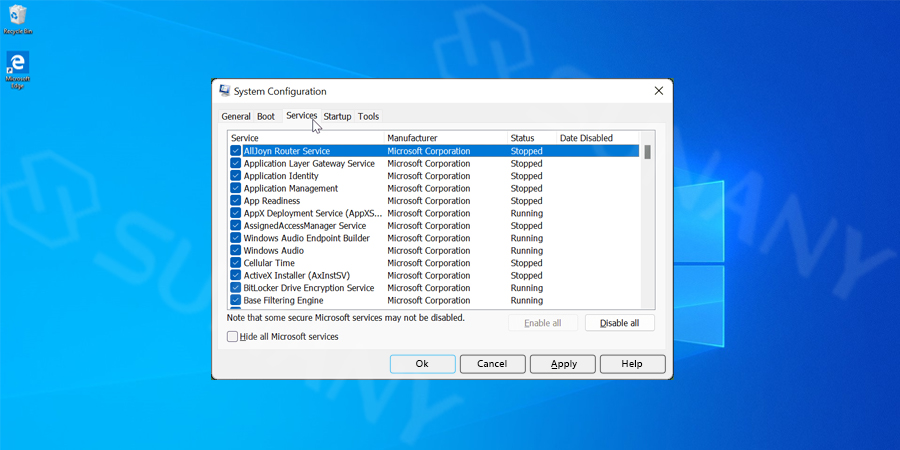Select Windows Audio Endpoint Builder name
900x450 pixels.
pos(307,238)
